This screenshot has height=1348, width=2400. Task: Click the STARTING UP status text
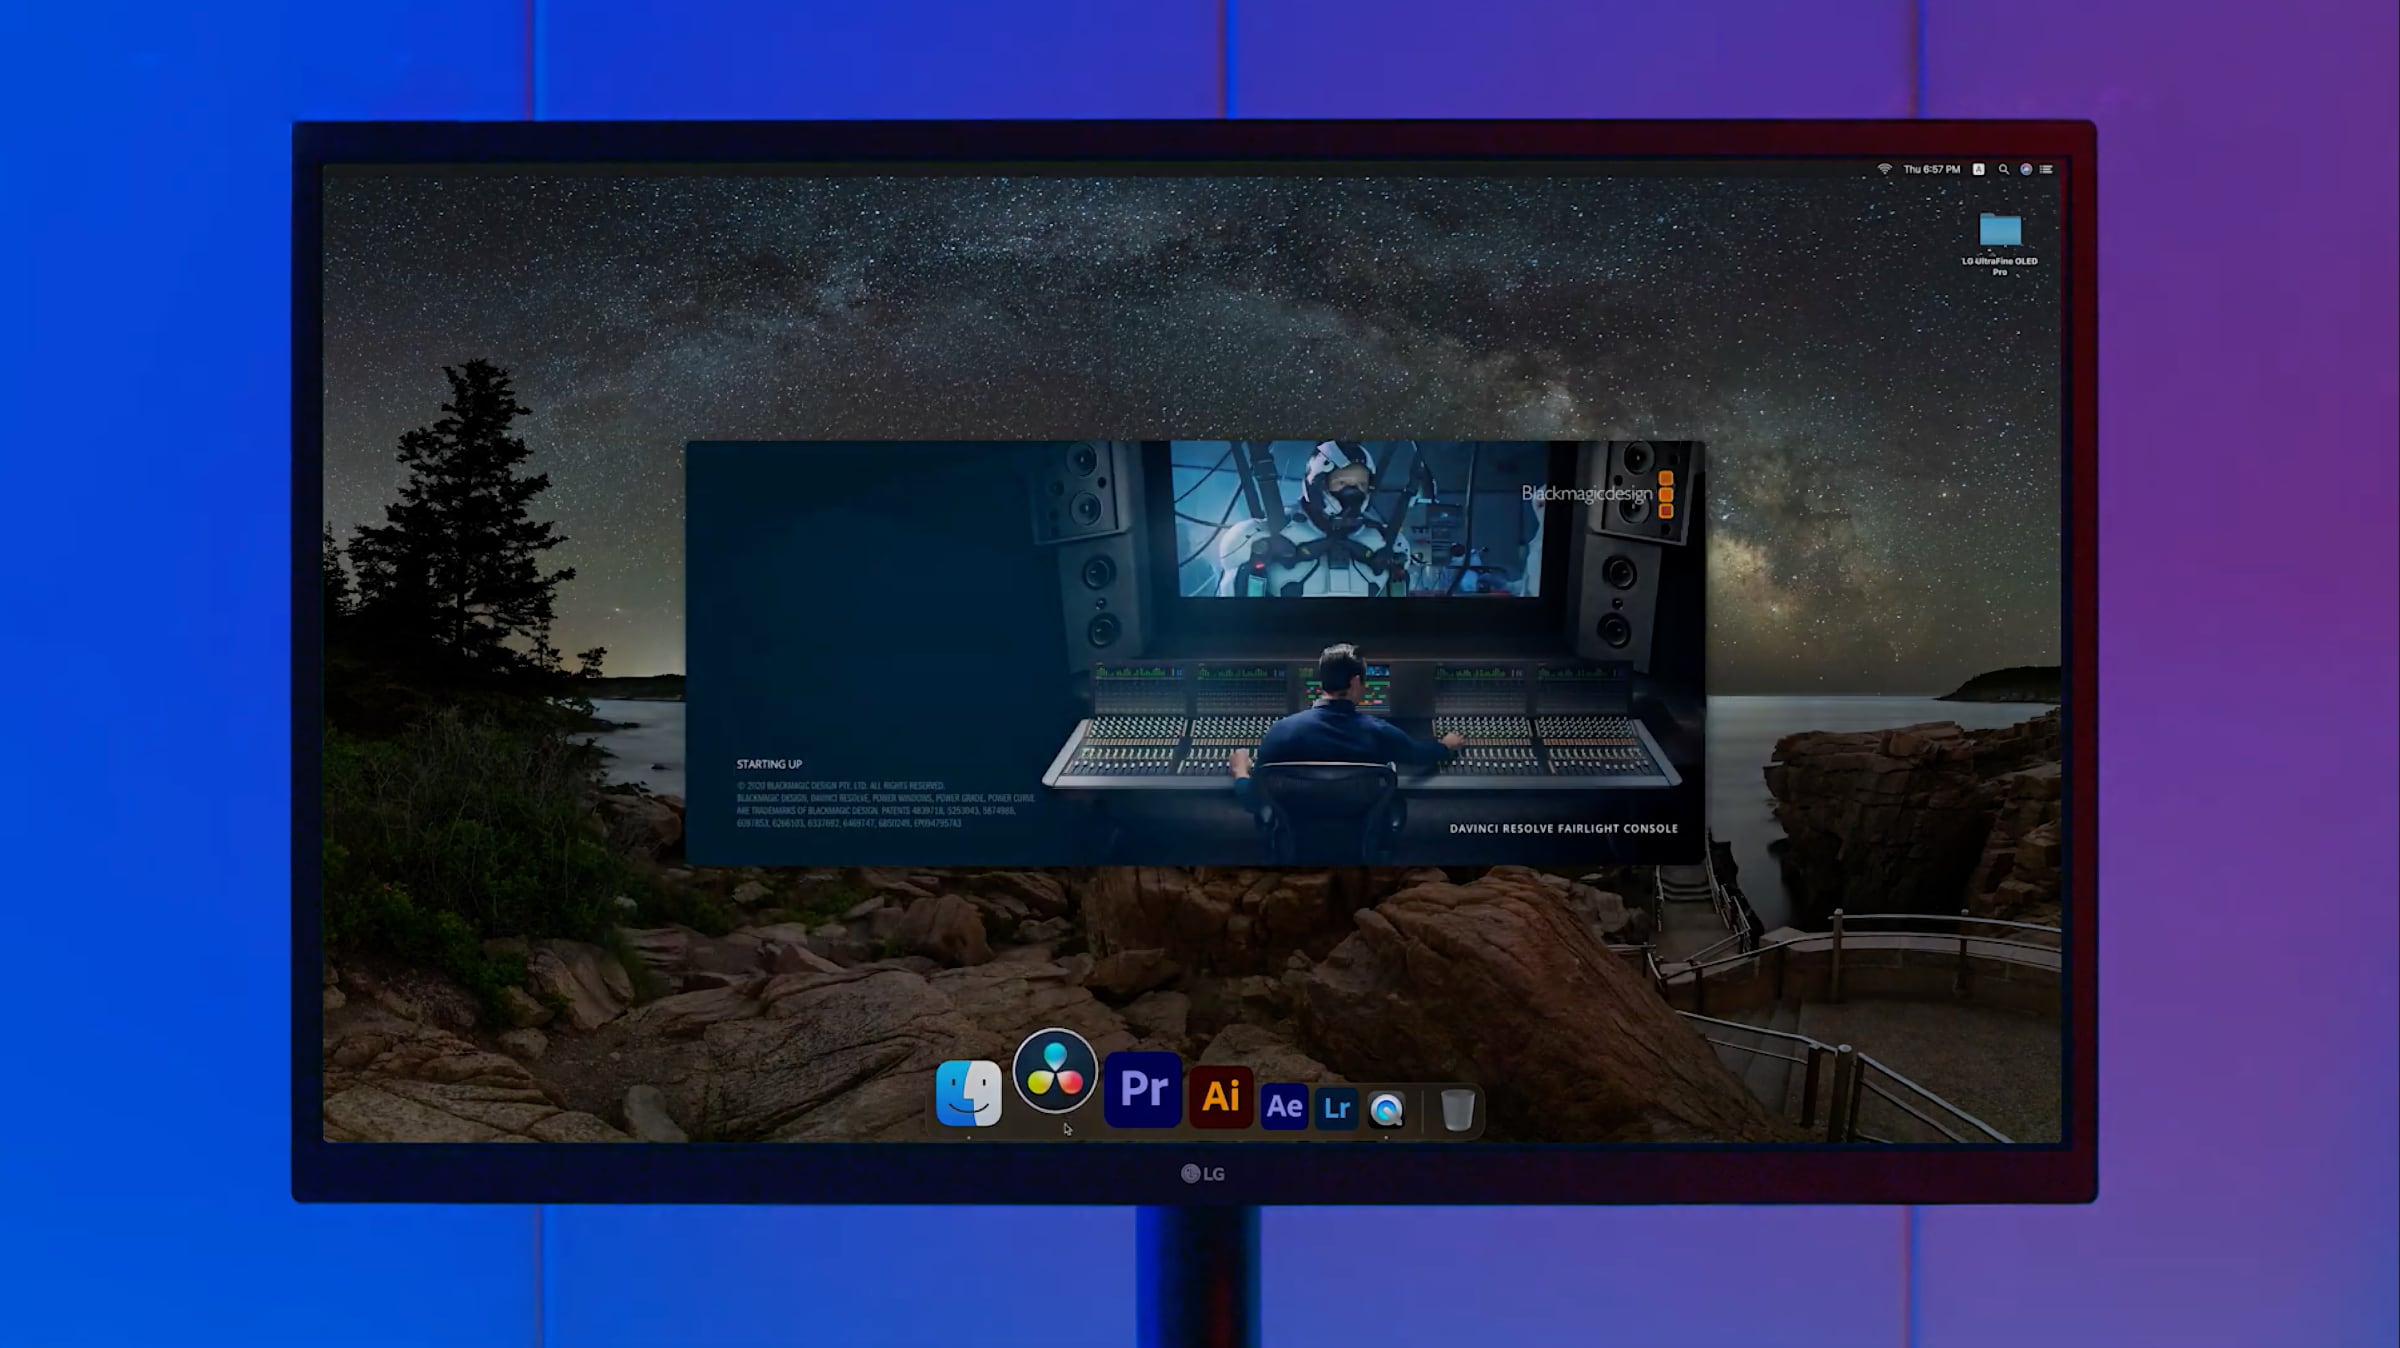pyautogui.click(x=769, y=764)
